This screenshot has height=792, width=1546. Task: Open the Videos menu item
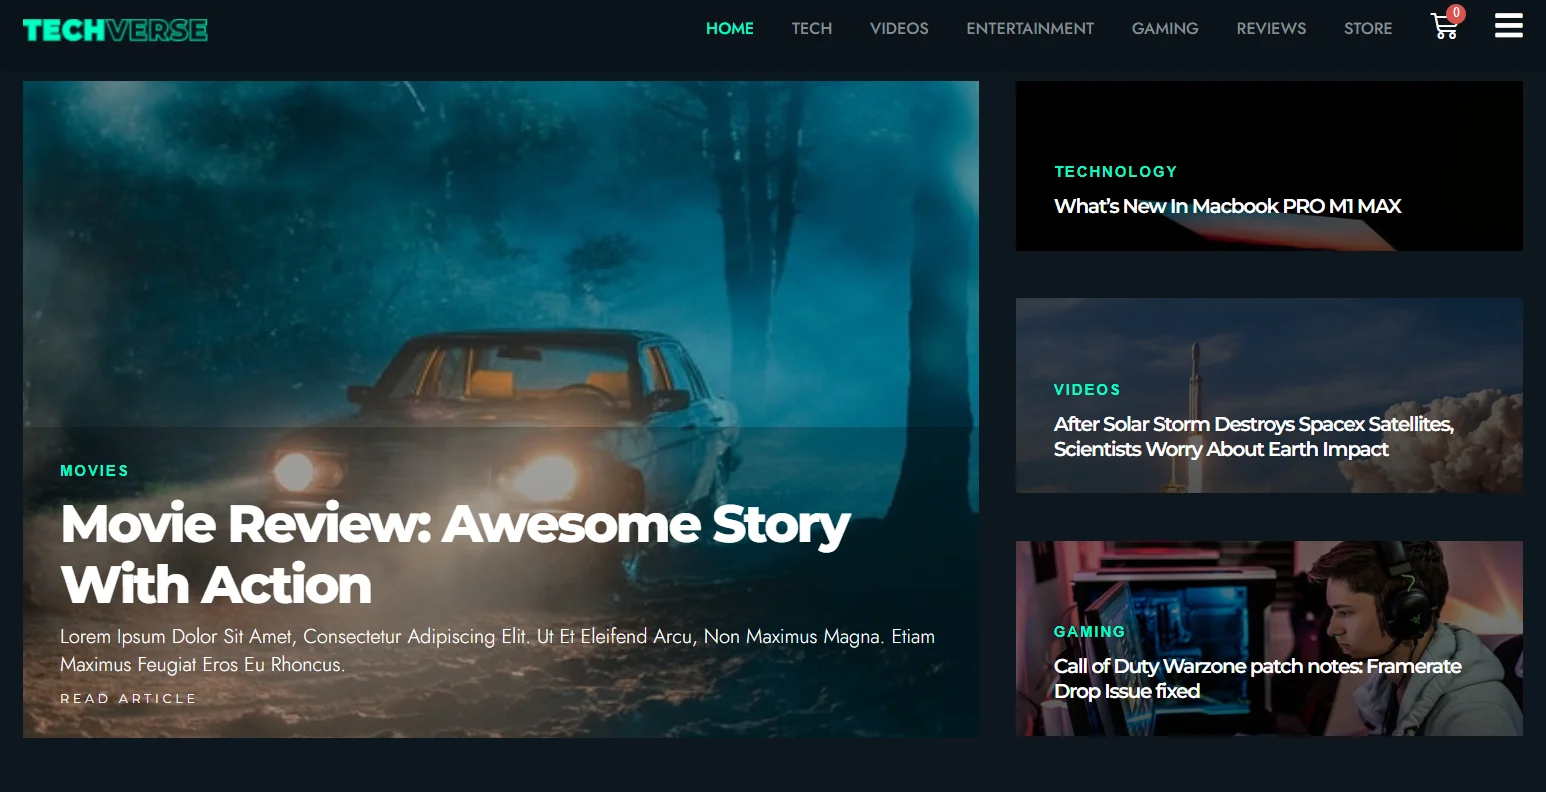(x=899, y=28)
